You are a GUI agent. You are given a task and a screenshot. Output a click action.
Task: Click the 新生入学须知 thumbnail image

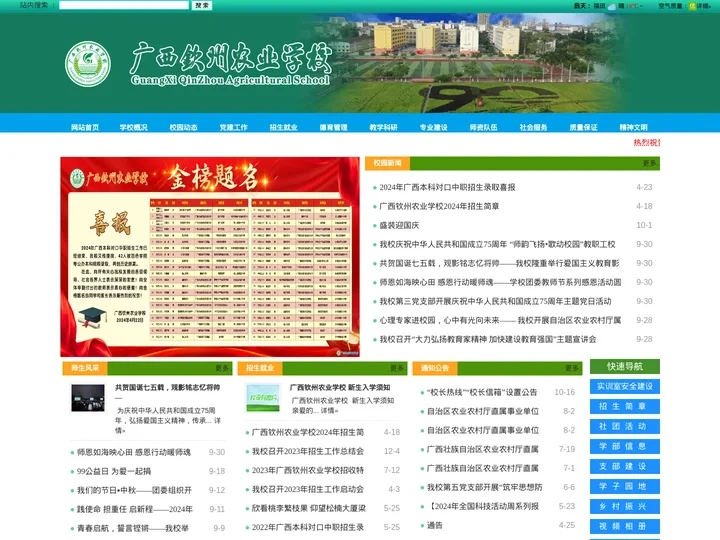(263, 398)
